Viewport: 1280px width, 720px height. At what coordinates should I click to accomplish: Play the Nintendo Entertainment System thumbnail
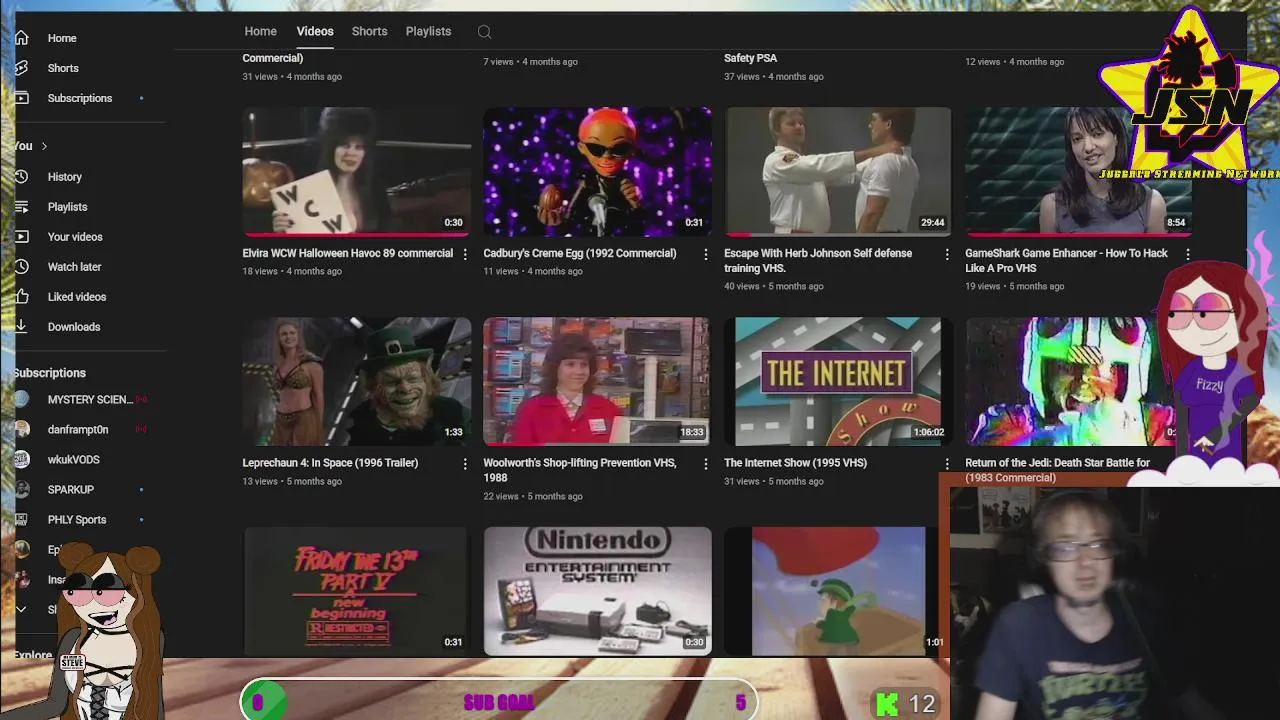pos(597,591)
